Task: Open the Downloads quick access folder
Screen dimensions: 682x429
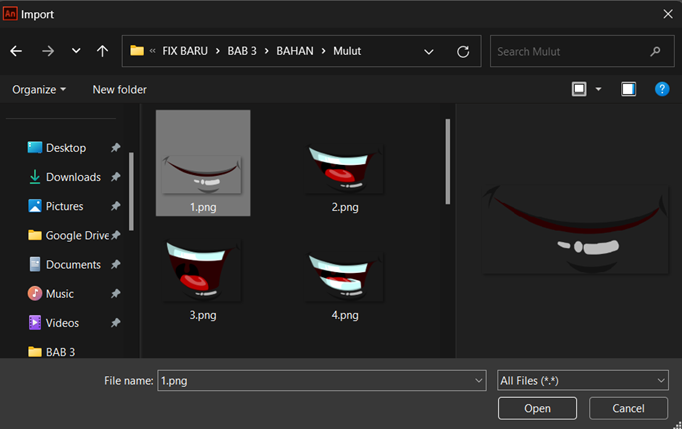Action: (x=73, y=177)
